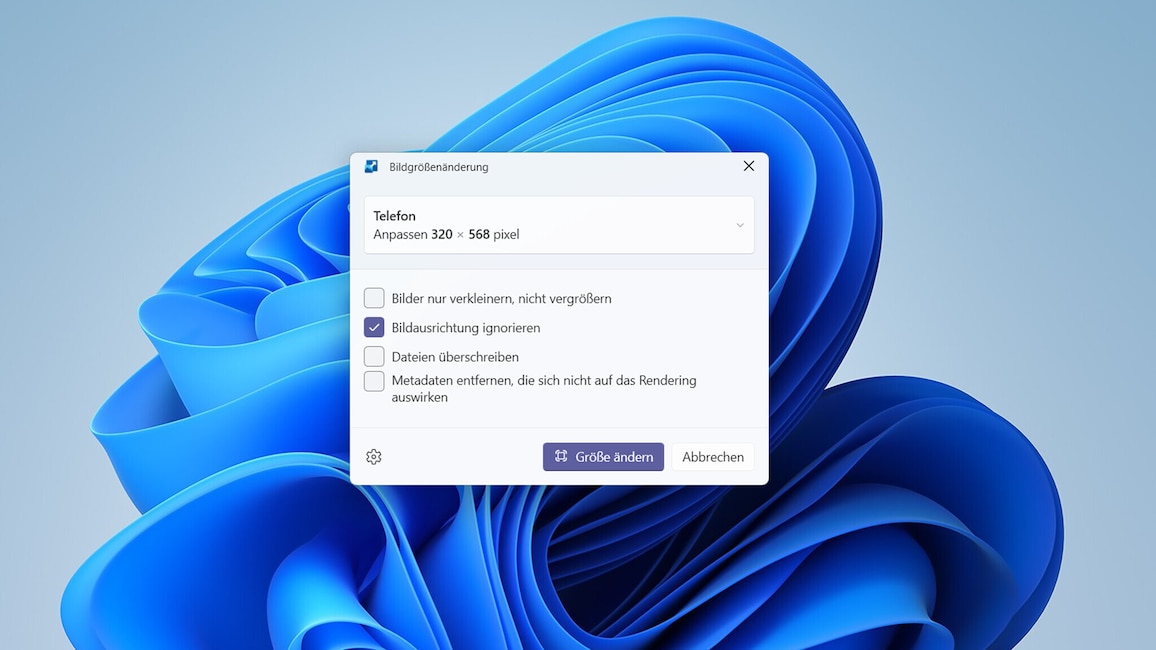Image resolution: width=1156 pixels, height=650 pixels.
Task: Expand the Telefon size preset dropdown
Action: coord(559,225)
